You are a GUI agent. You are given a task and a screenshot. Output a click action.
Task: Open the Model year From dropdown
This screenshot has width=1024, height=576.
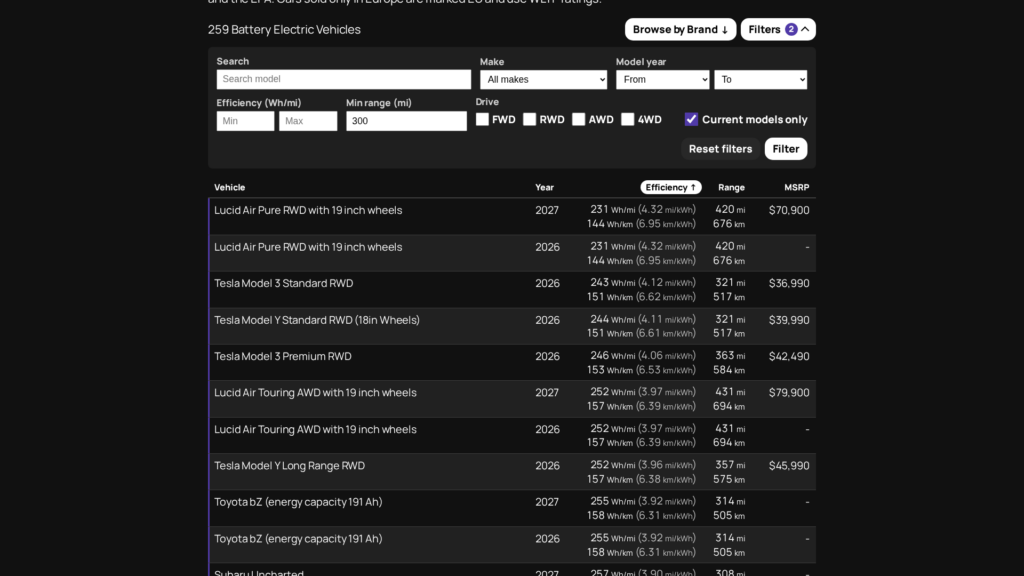[x=662, y=80]
